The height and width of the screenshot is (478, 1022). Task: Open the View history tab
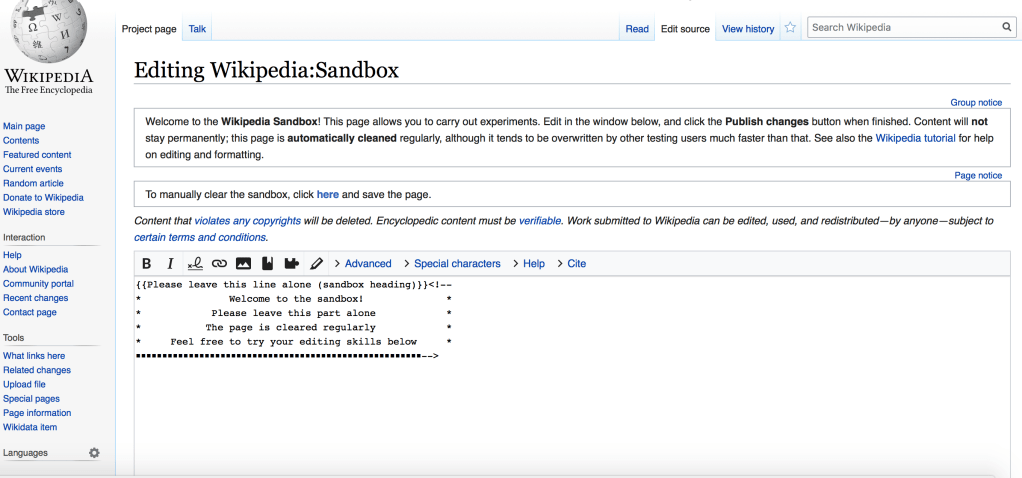[x=748, y=29]
